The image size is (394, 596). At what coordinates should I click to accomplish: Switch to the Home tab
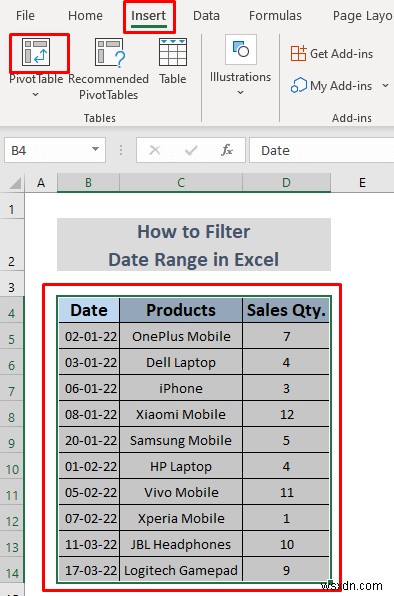click(85, 16)
